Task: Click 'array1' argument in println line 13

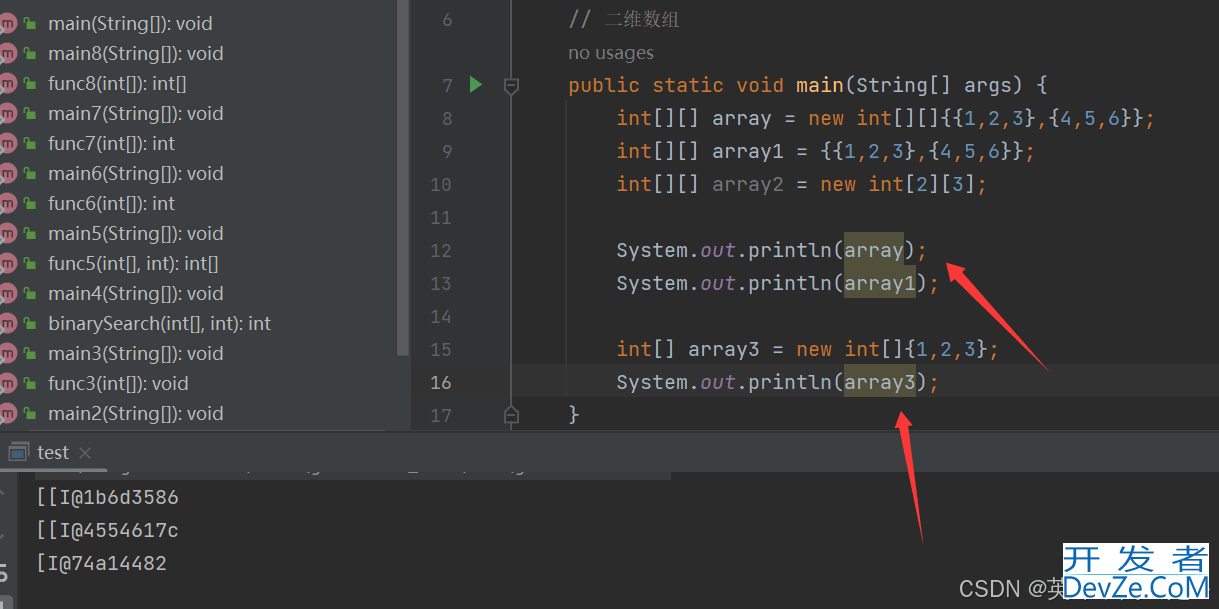Action: (x=880, y=284)
